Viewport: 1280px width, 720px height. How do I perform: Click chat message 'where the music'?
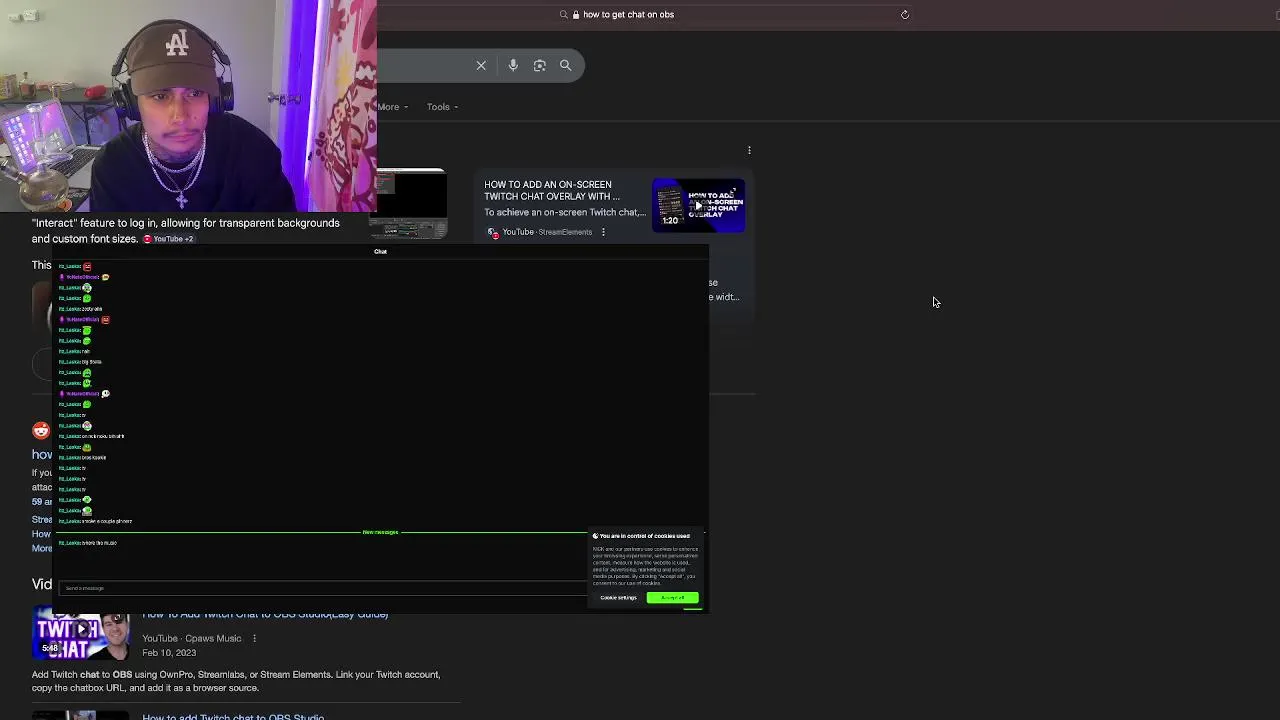[99, 543]
